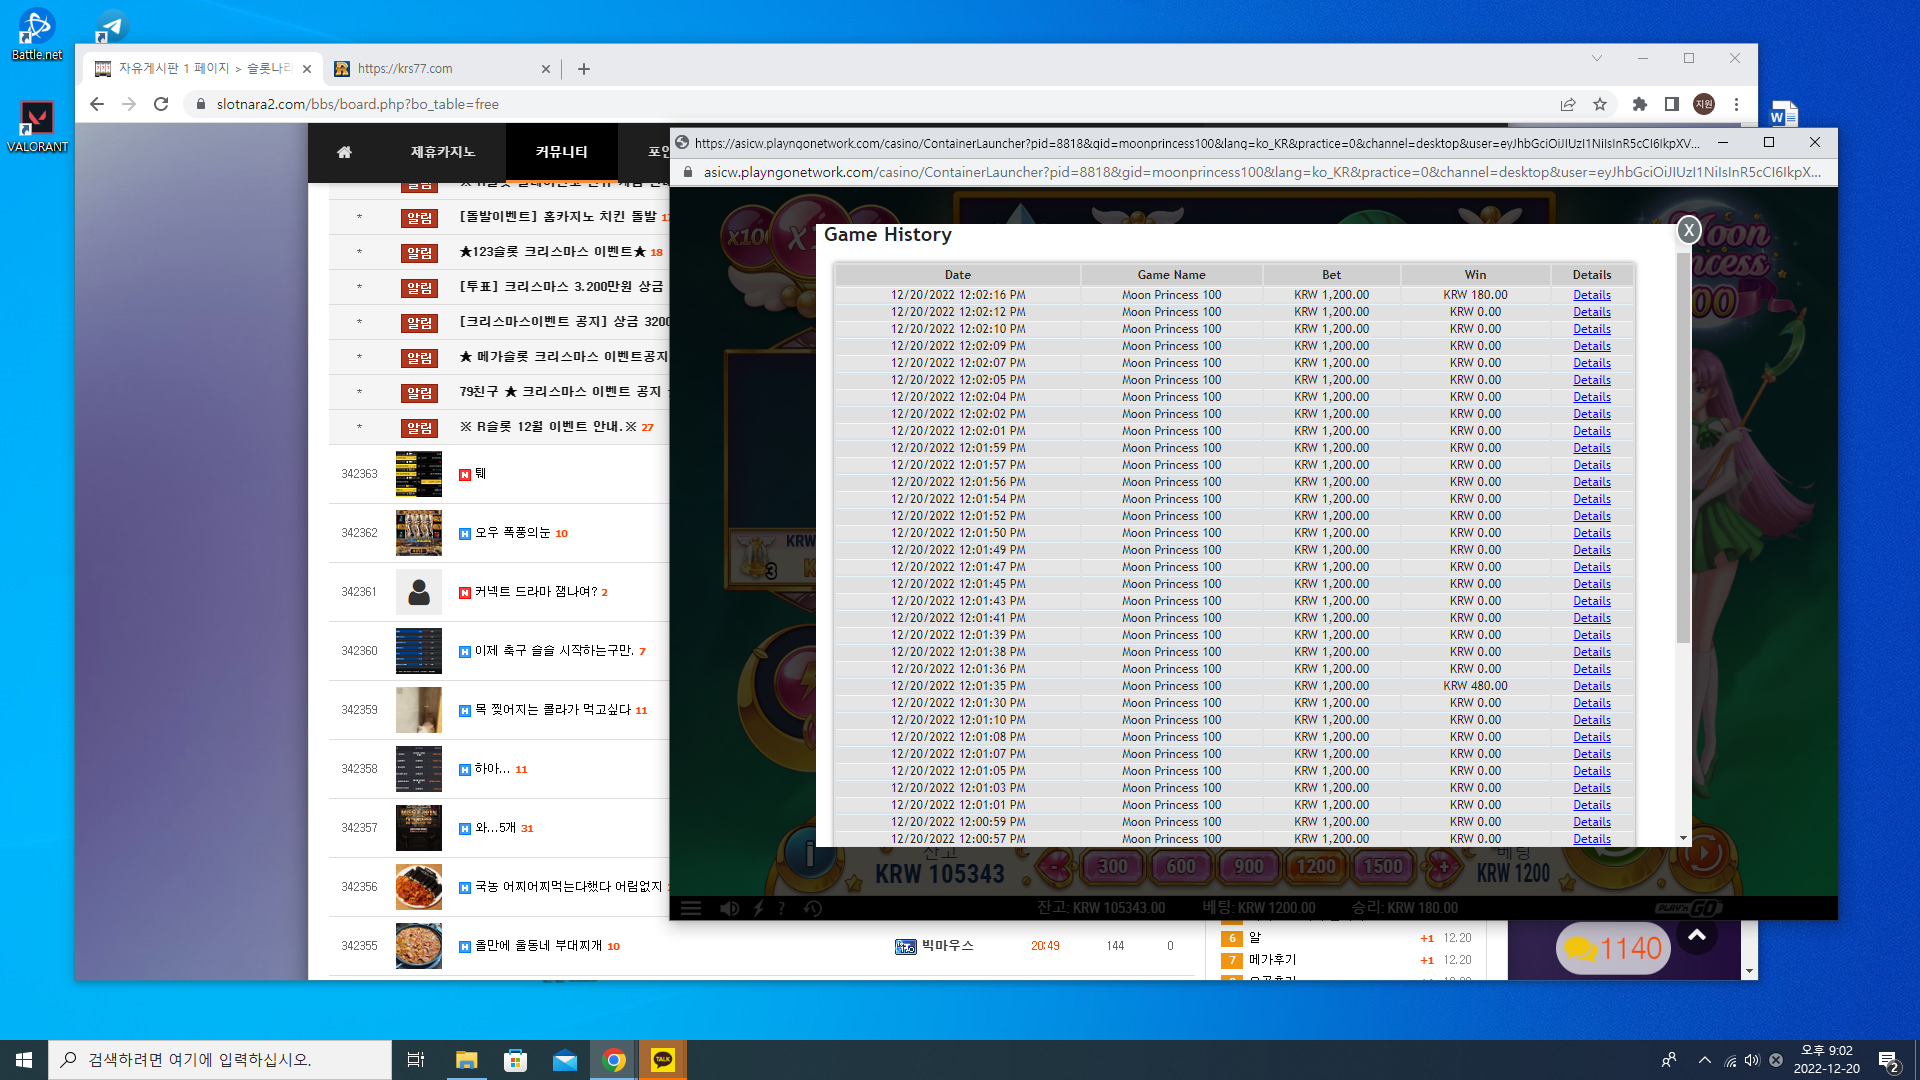Open post 목 찢어지는 콜라가 먹고싶다
1920x1080 pixels.
(x=553, y=710)
